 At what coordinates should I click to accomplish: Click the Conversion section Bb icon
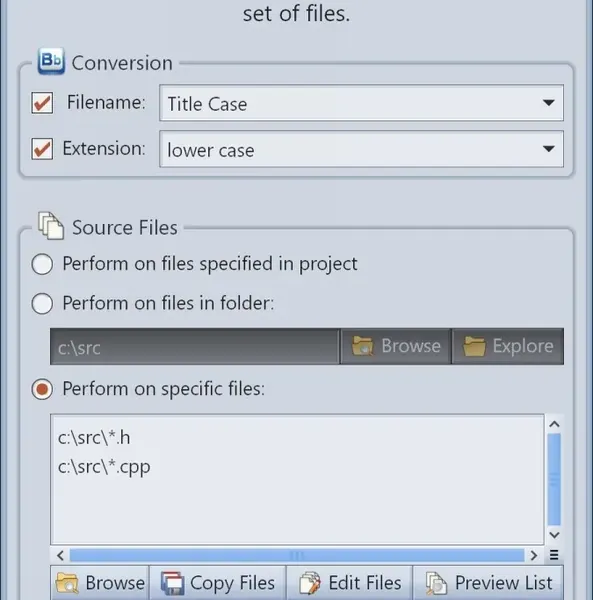(51, 61)
